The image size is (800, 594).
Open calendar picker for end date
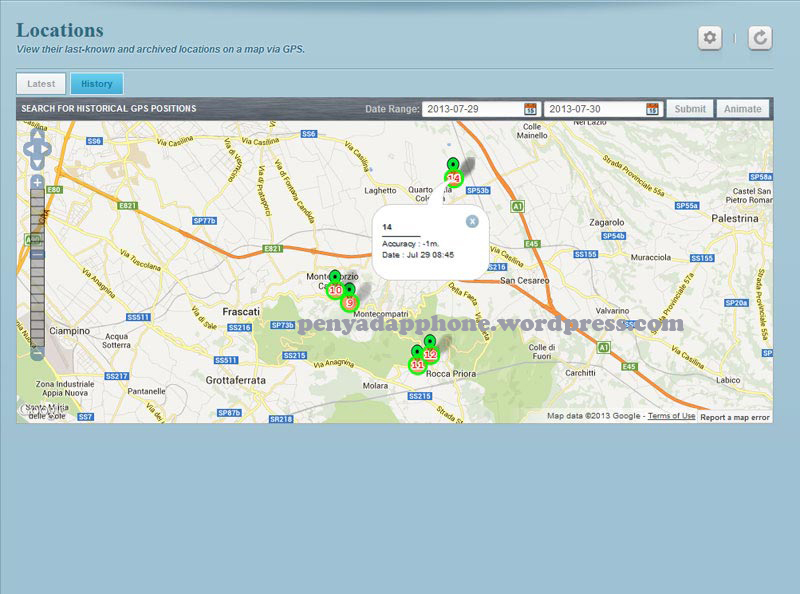click(x=652, y=109)
